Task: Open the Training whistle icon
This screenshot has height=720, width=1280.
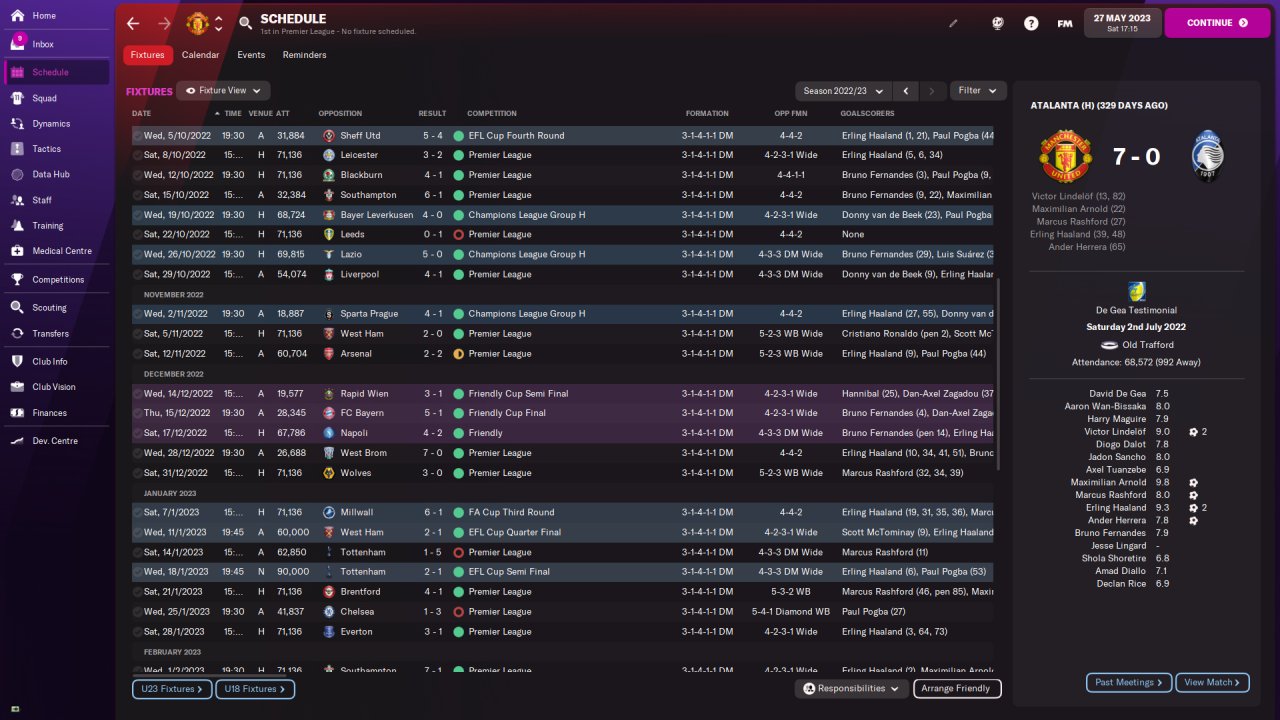Action: 17,226
